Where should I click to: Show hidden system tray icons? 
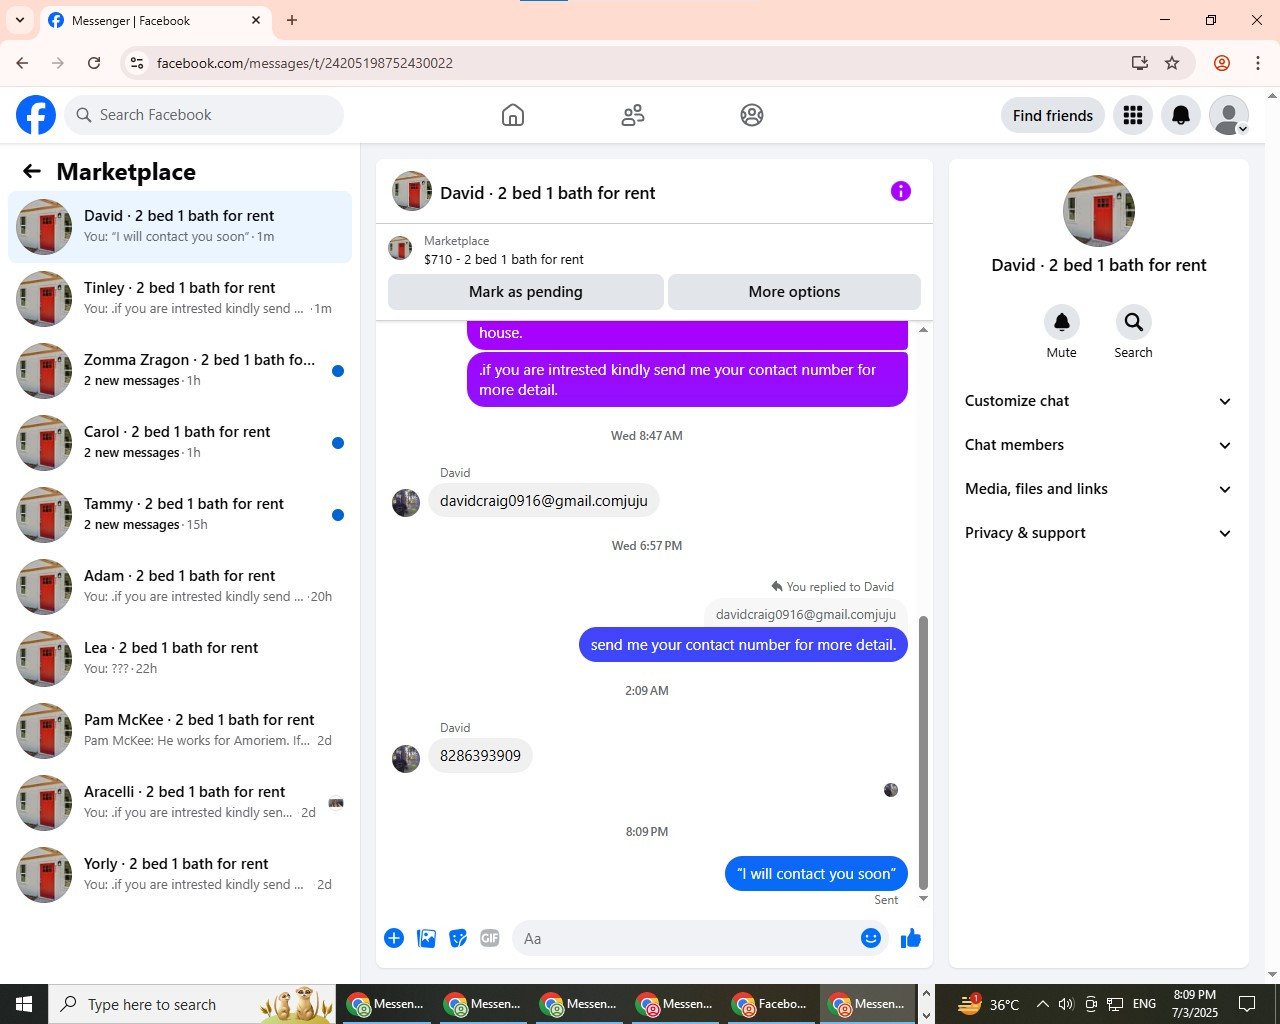pos(1043,1004)
